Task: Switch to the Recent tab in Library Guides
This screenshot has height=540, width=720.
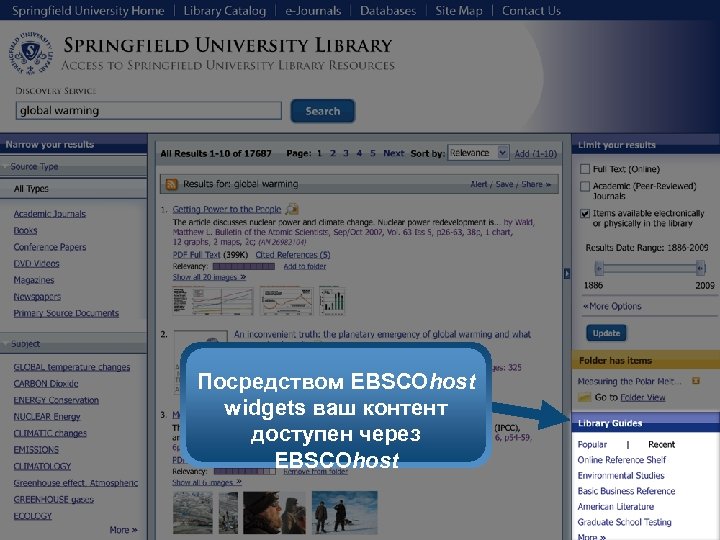Action: pyautogui.click(x=661, y=444)
